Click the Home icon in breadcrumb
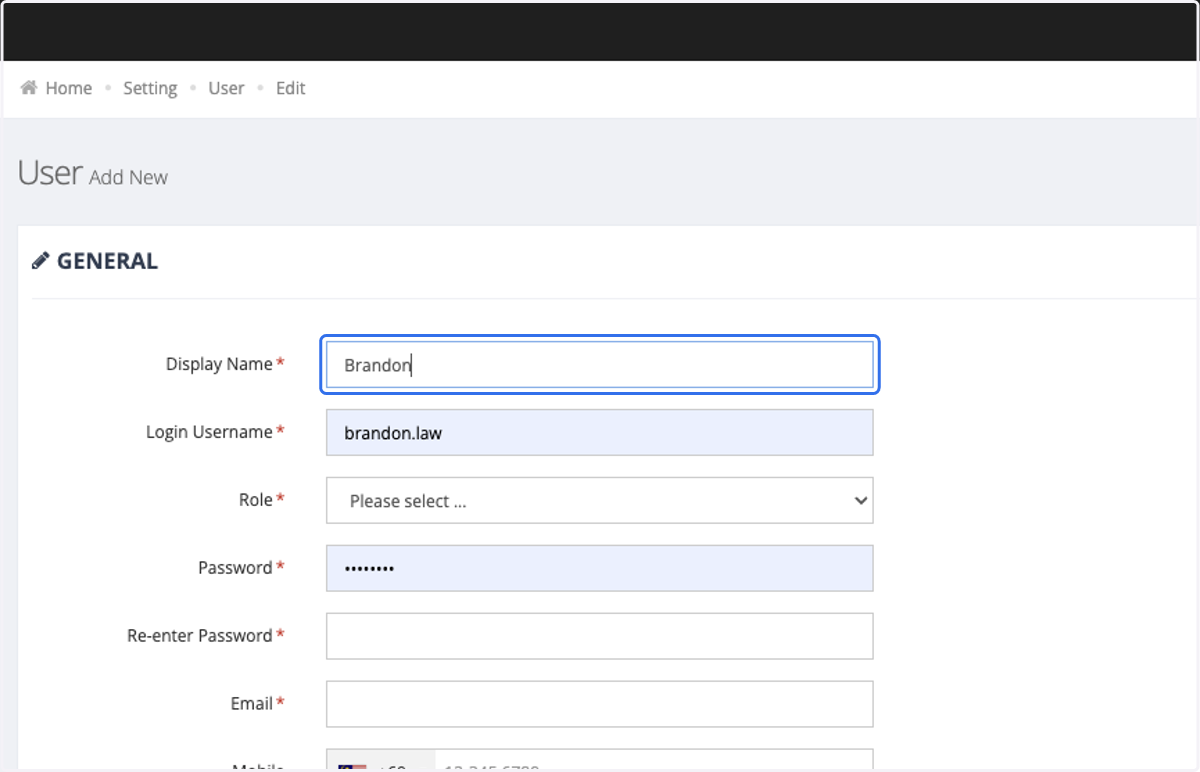1200x772 pixels. coord(29,88)
